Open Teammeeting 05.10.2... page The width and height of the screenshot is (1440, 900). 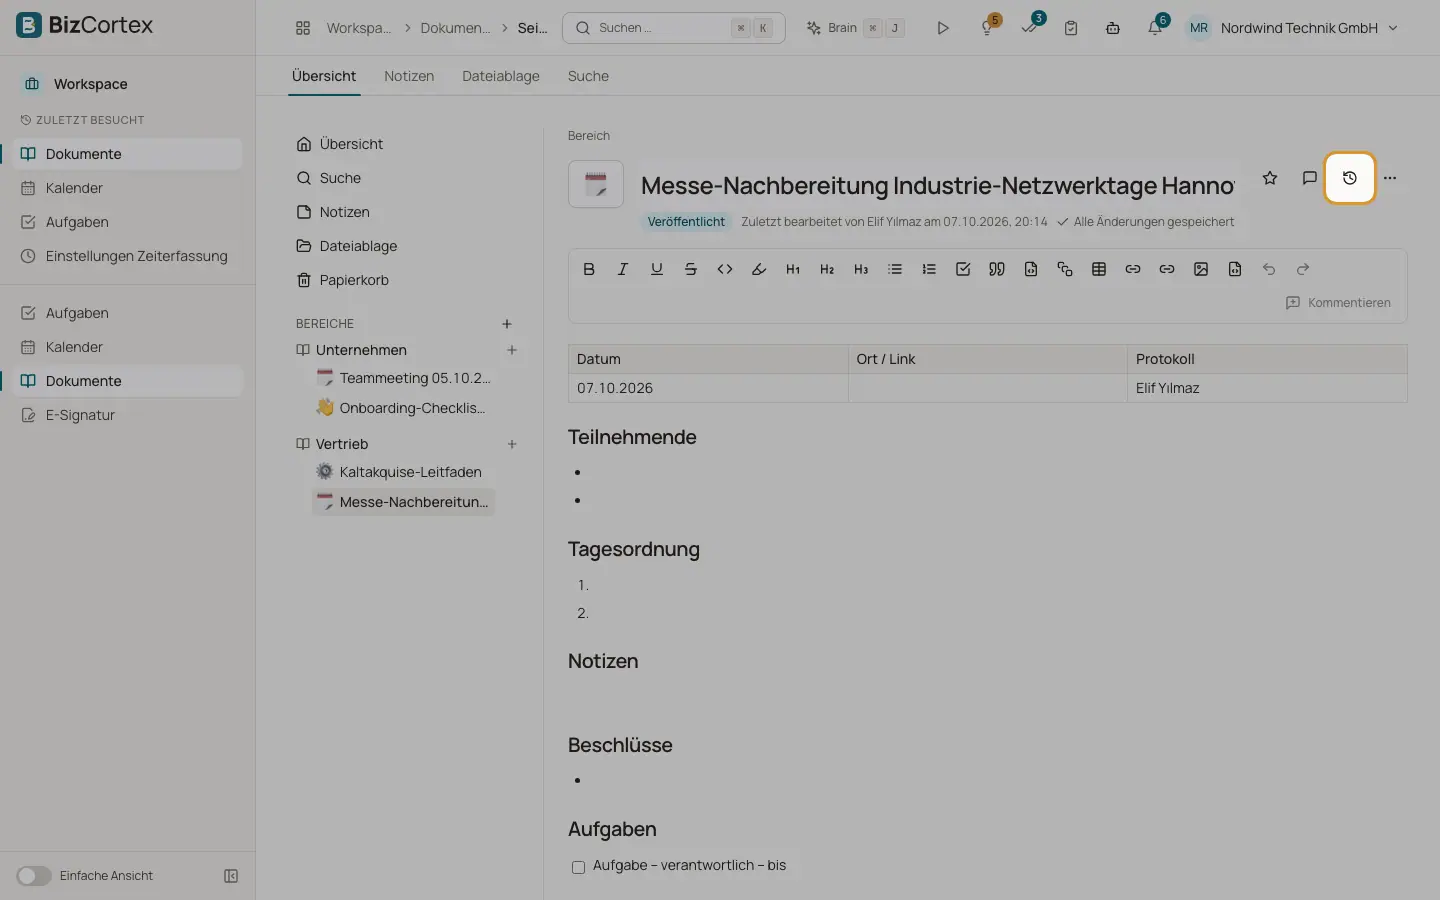pyautogui.click(x=404, y=378)
